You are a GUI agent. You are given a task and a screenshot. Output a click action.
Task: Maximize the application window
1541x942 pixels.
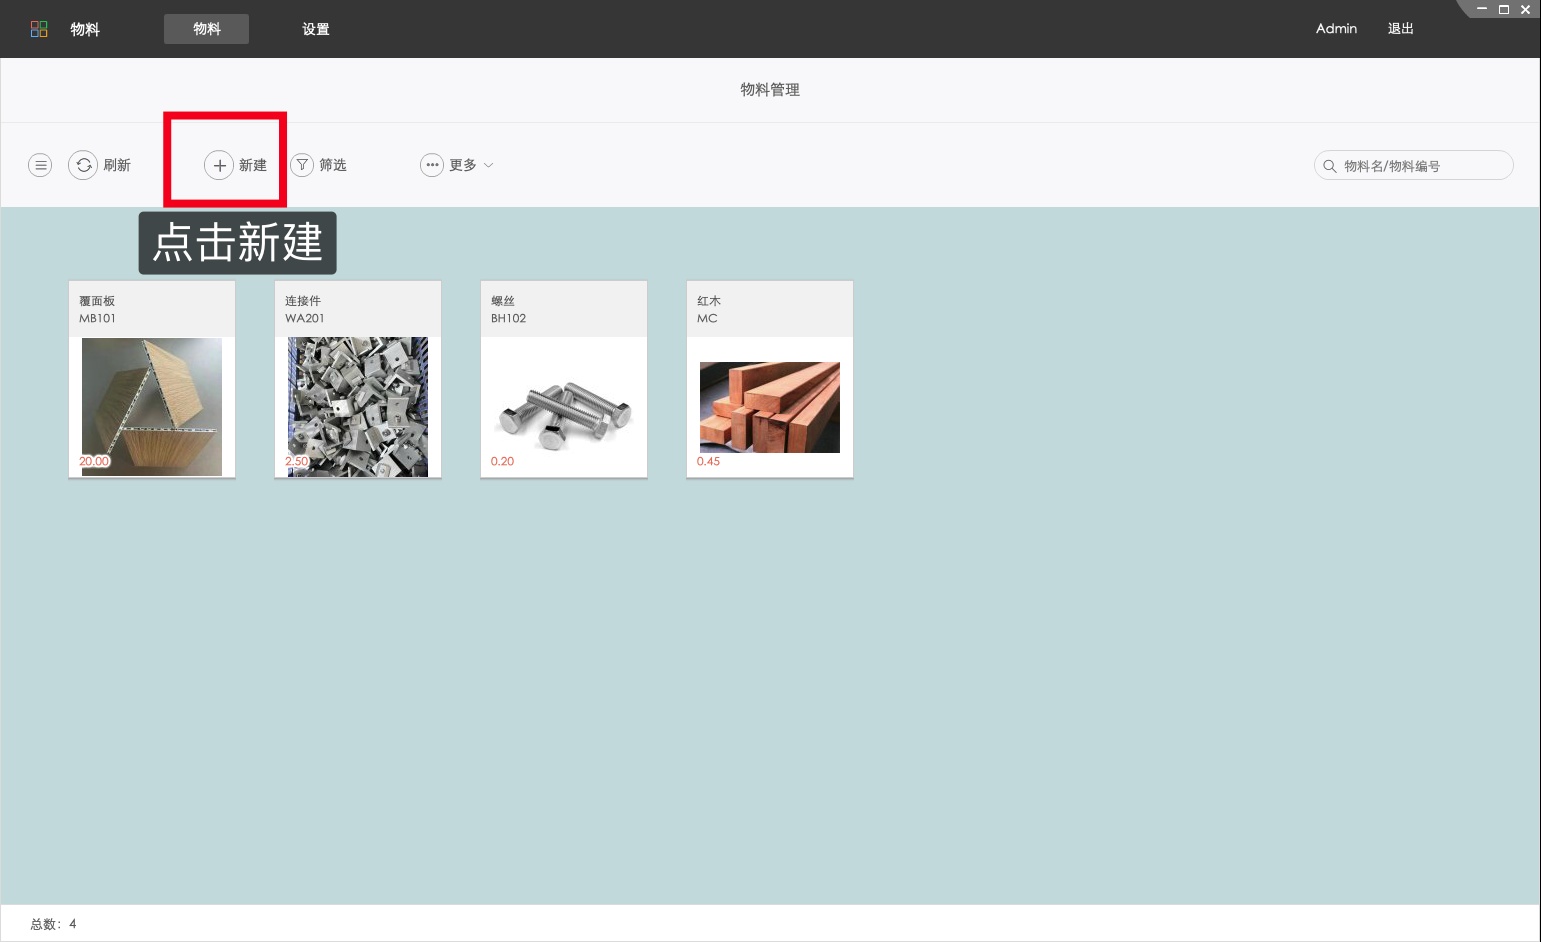click(1503, 9)
